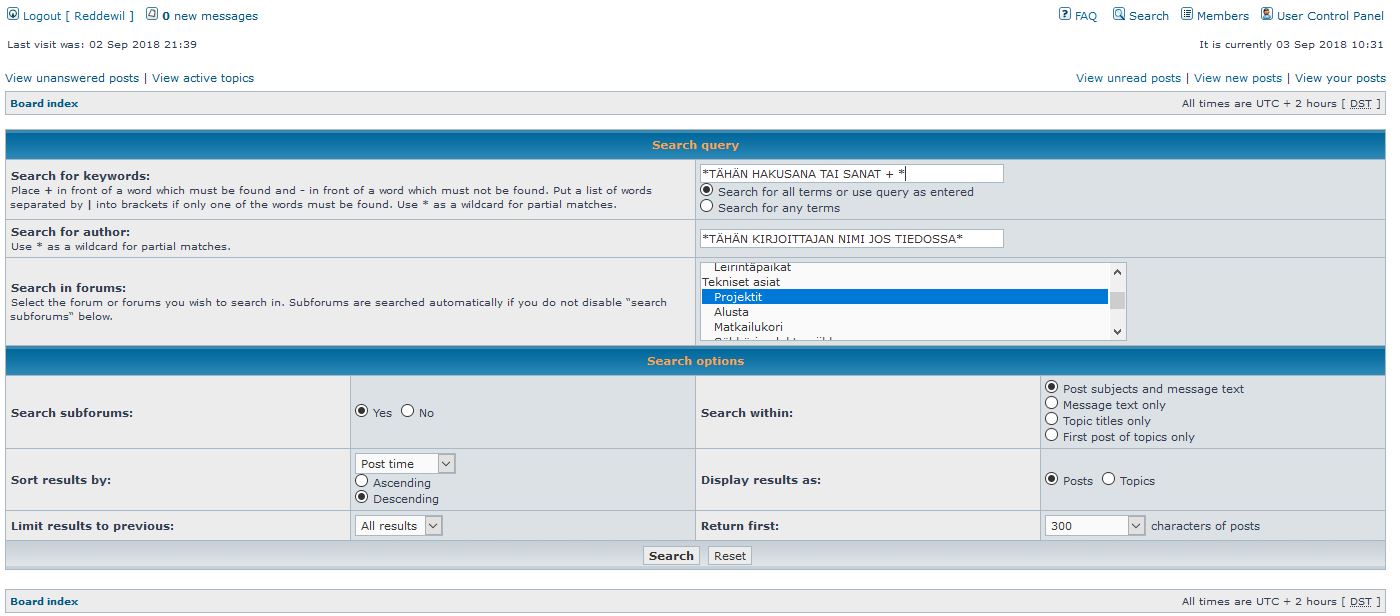
Task: Choose Ascending sort order
Action: tap(362, 482)
